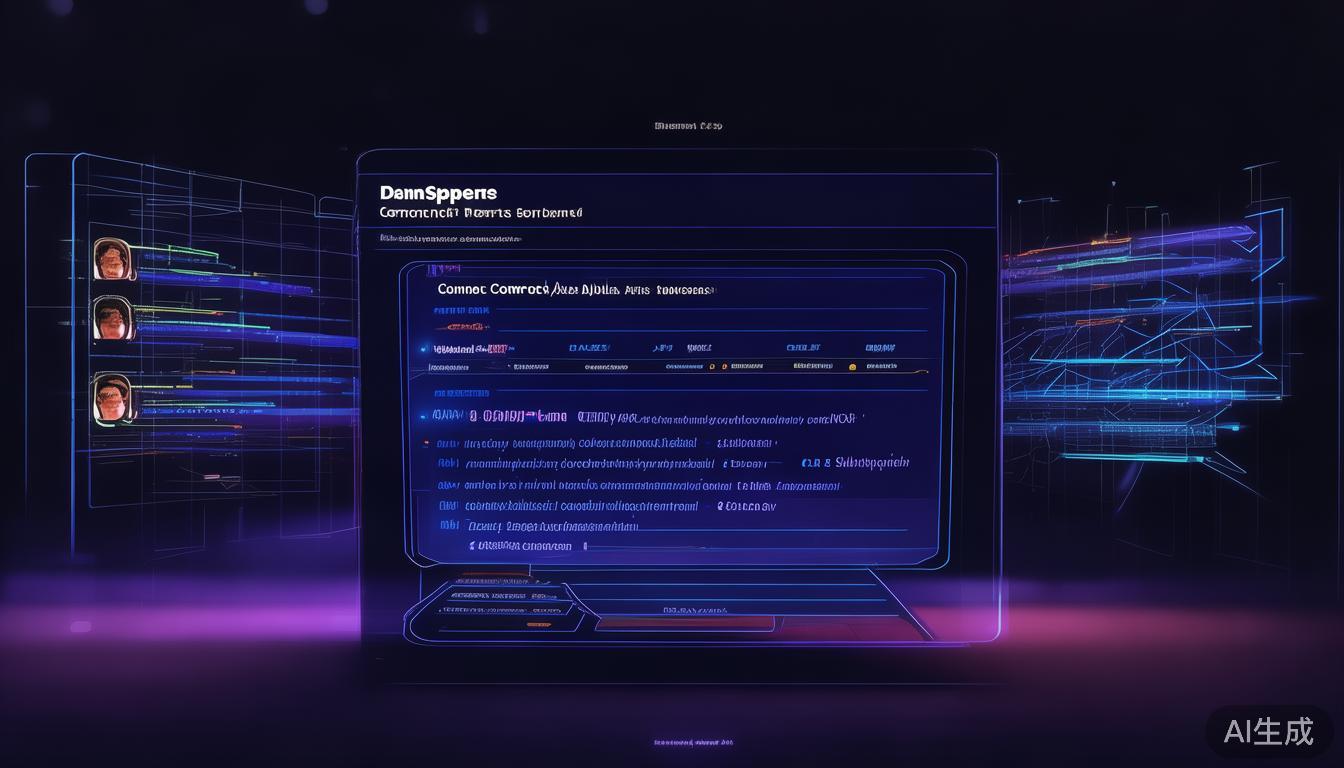Click the top avatar thumbnail in left panel
Screen dimensions: 1344x768
112,258
